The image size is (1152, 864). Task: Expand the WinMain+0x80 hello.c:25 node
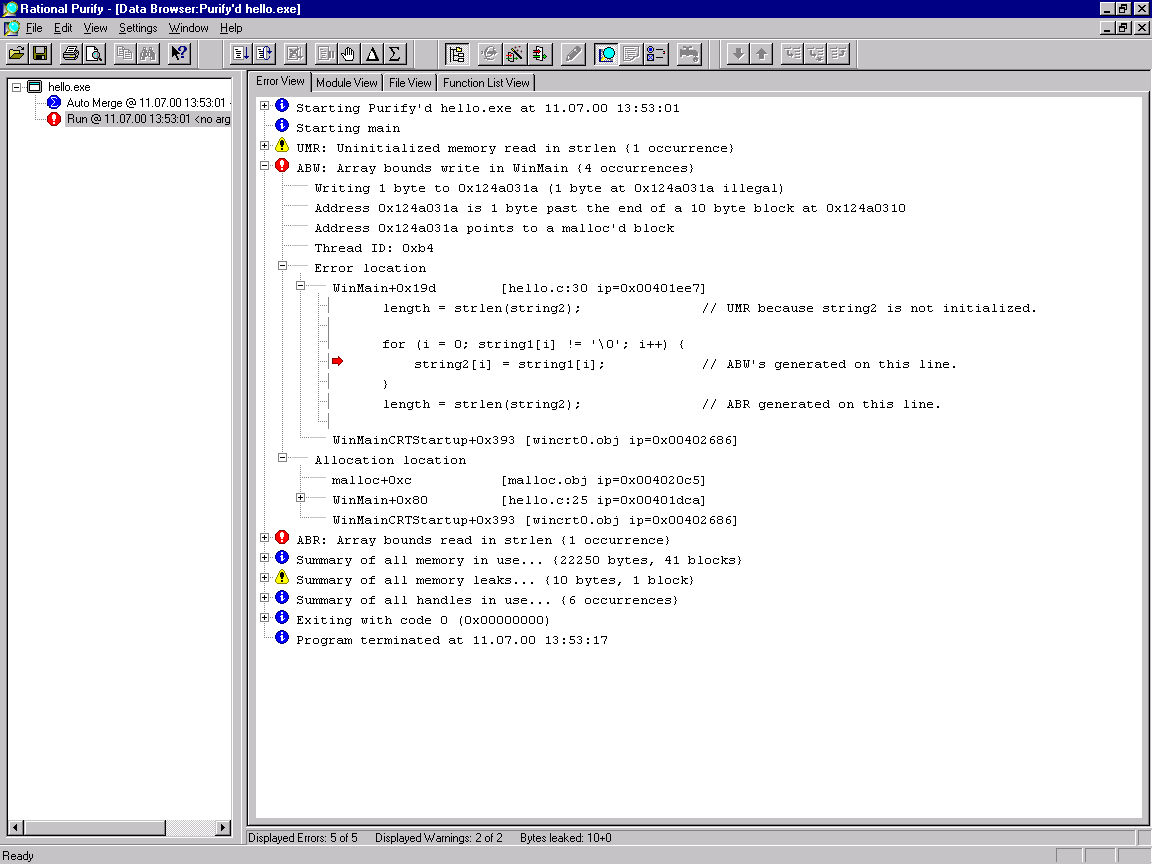tap(300, 497)
